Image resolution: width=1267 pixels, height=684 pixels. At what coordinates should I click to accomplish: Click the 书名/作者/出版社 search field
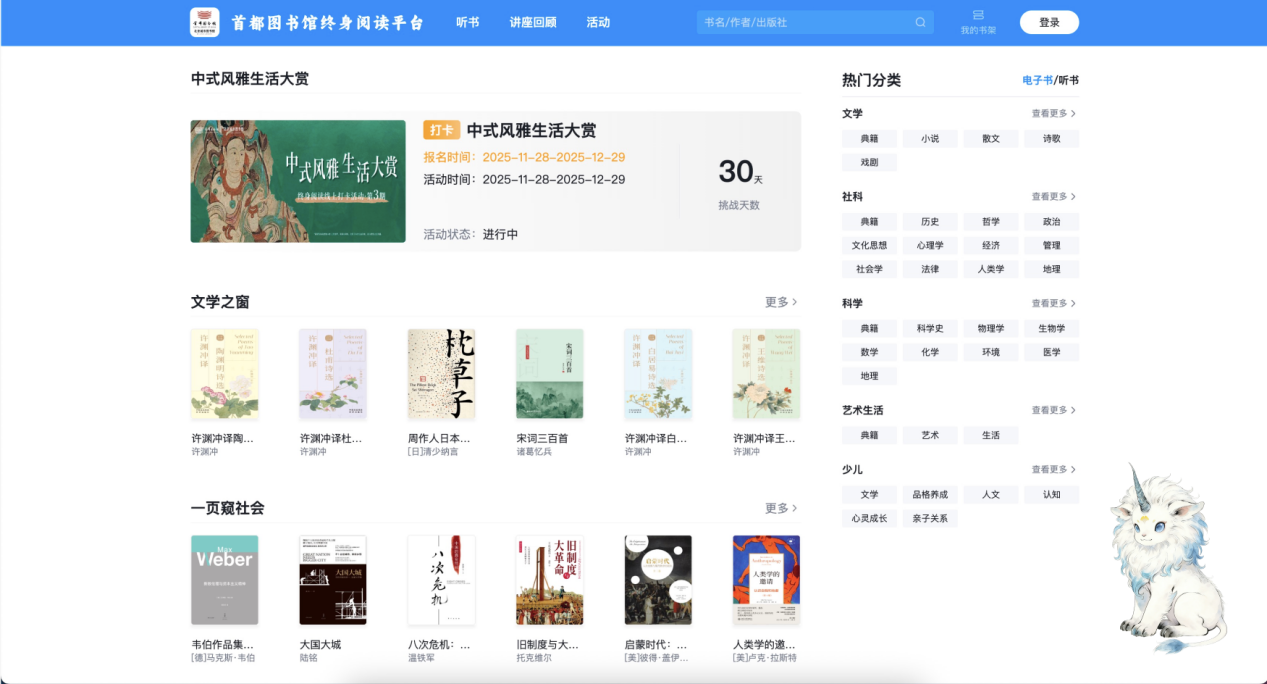click(x=805, y=22)
